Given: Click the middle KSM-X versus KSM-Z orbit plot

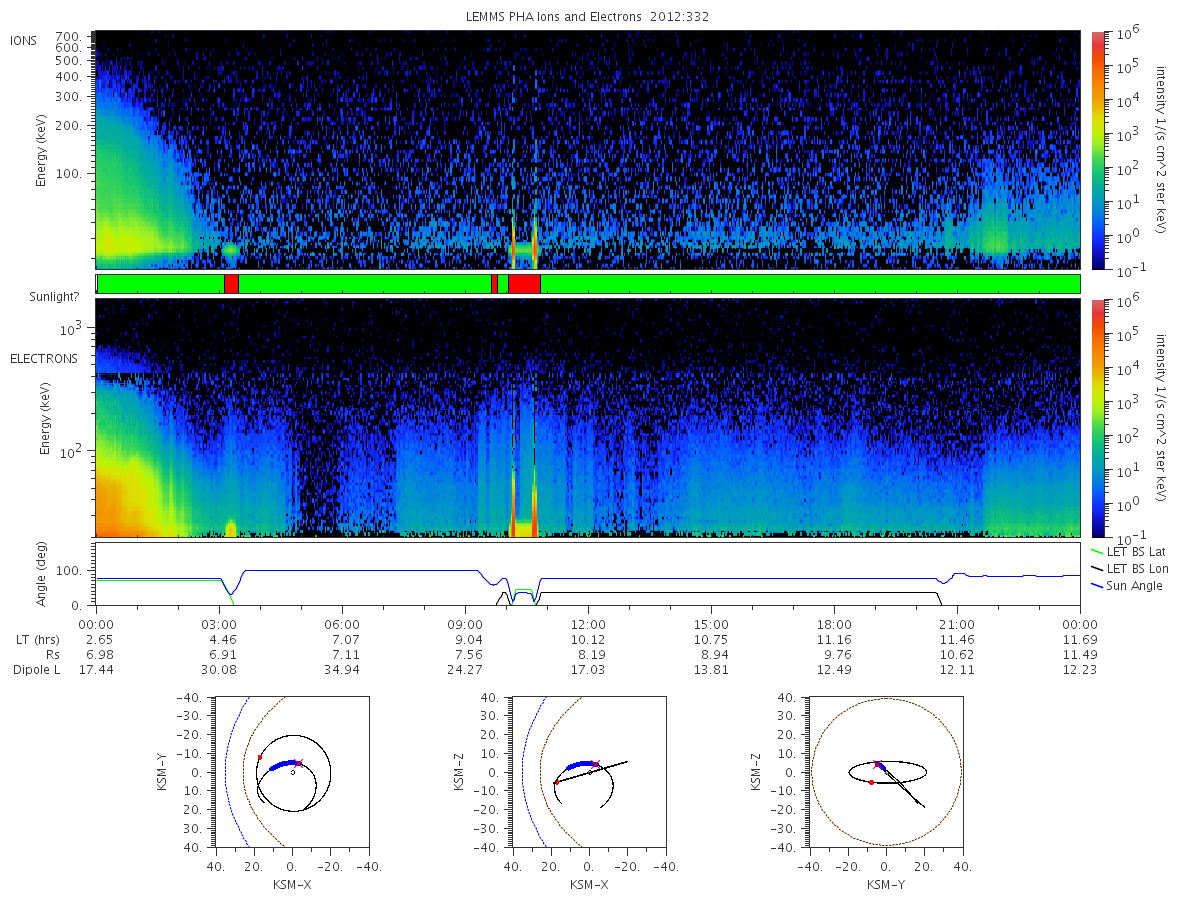Looking at the screenshot, I should pos(587,772).
